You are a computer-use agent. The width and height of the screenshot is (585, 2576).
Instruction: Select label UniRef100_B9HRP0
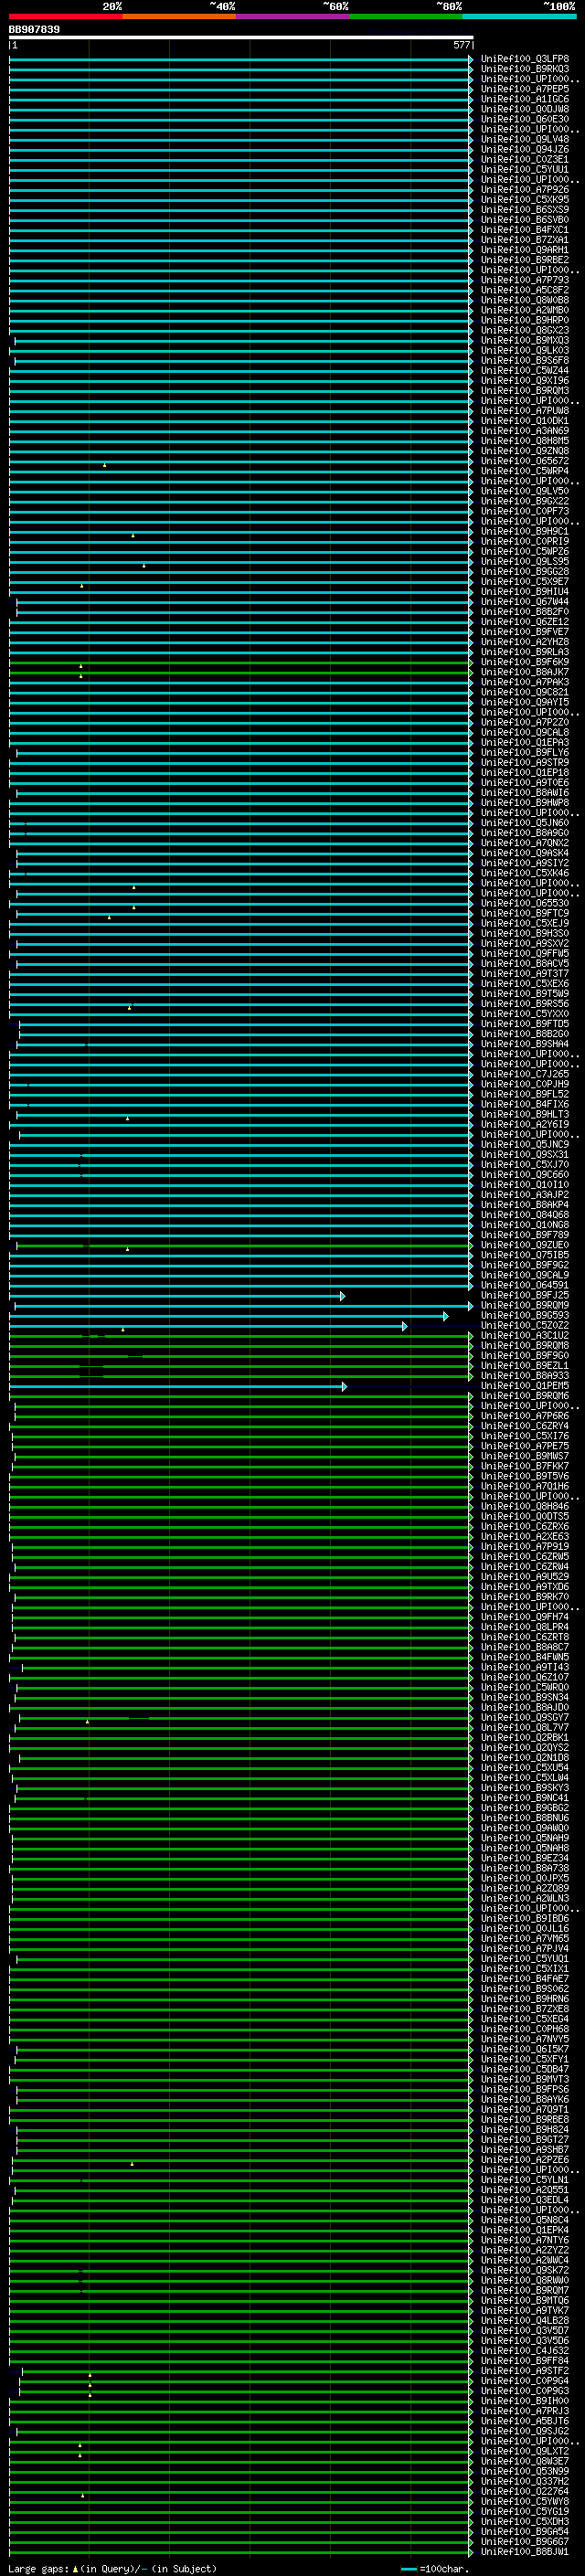(x=525, y=320)
